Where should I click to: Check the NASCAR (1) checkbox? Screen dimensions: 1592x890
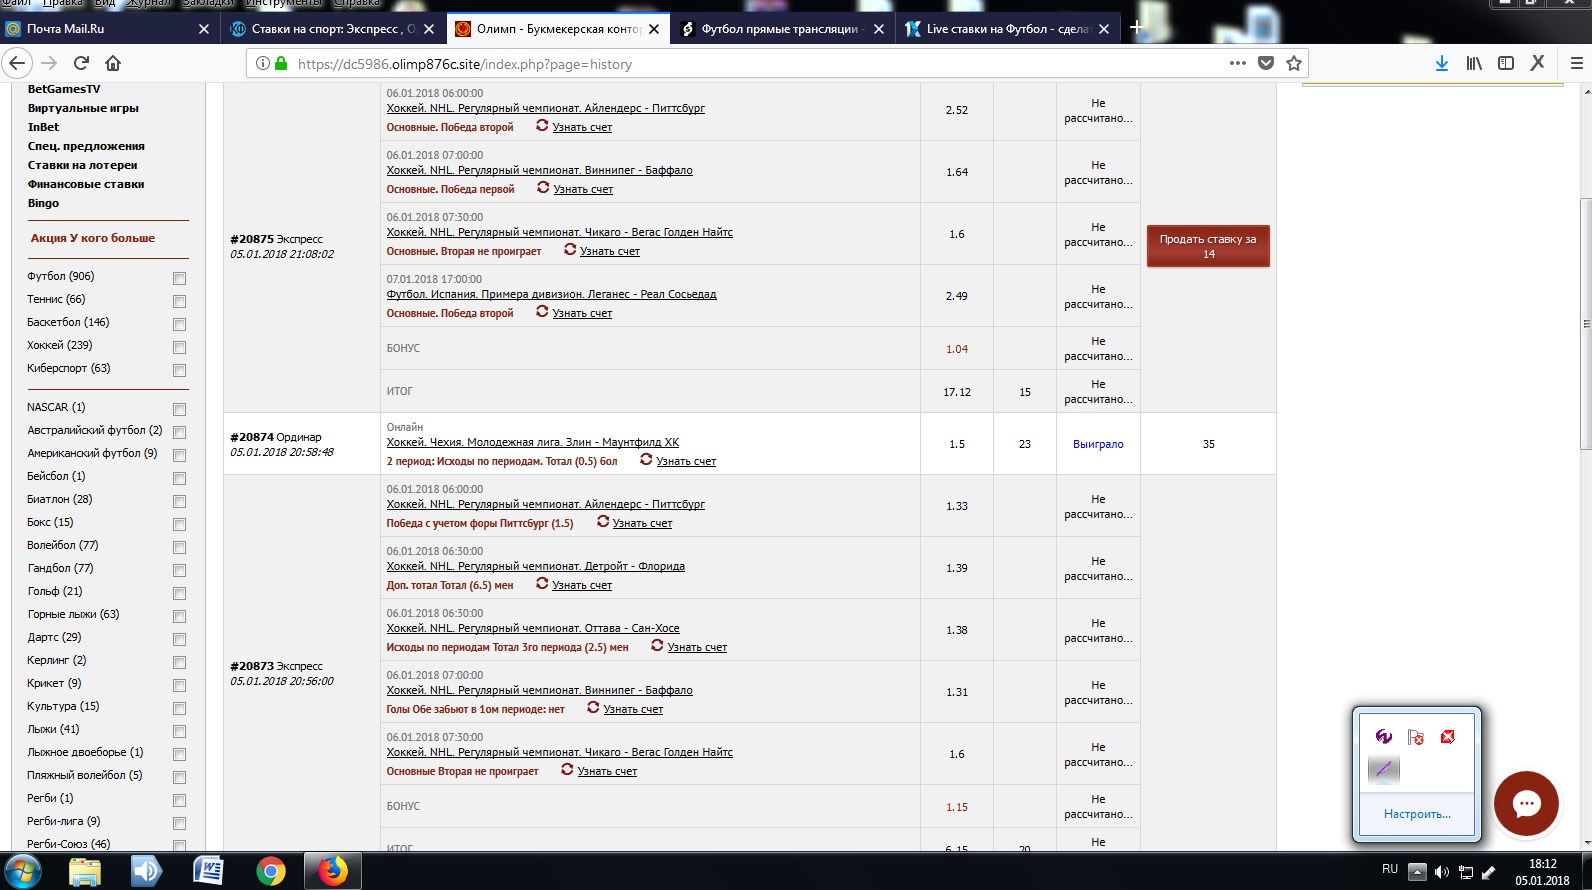179,409
